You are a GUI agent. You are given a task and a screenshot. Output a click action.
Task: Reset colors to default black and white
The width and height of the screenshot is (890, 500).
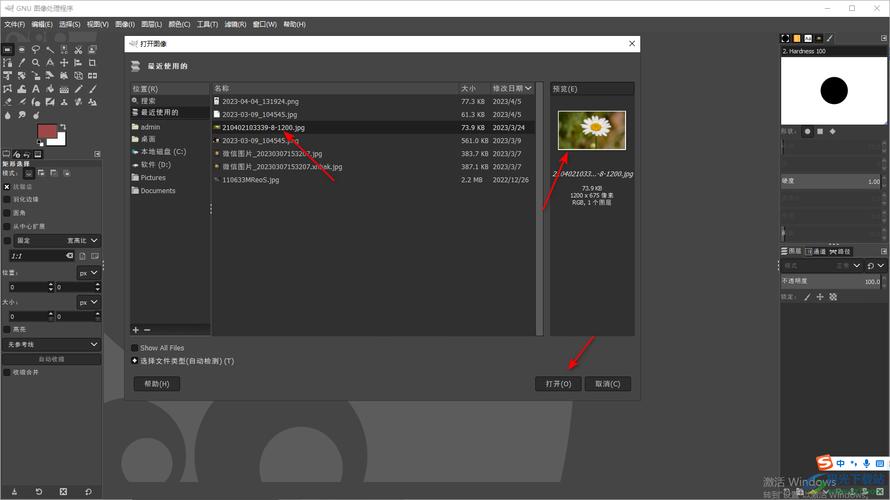click(40, 143)
